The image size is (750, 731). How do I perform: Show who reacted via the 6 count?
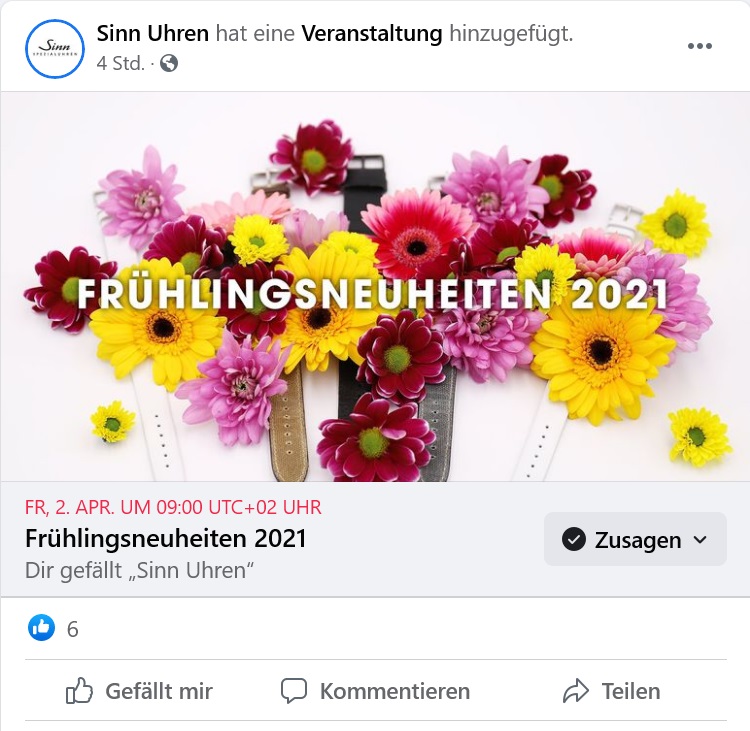[73, 629]
